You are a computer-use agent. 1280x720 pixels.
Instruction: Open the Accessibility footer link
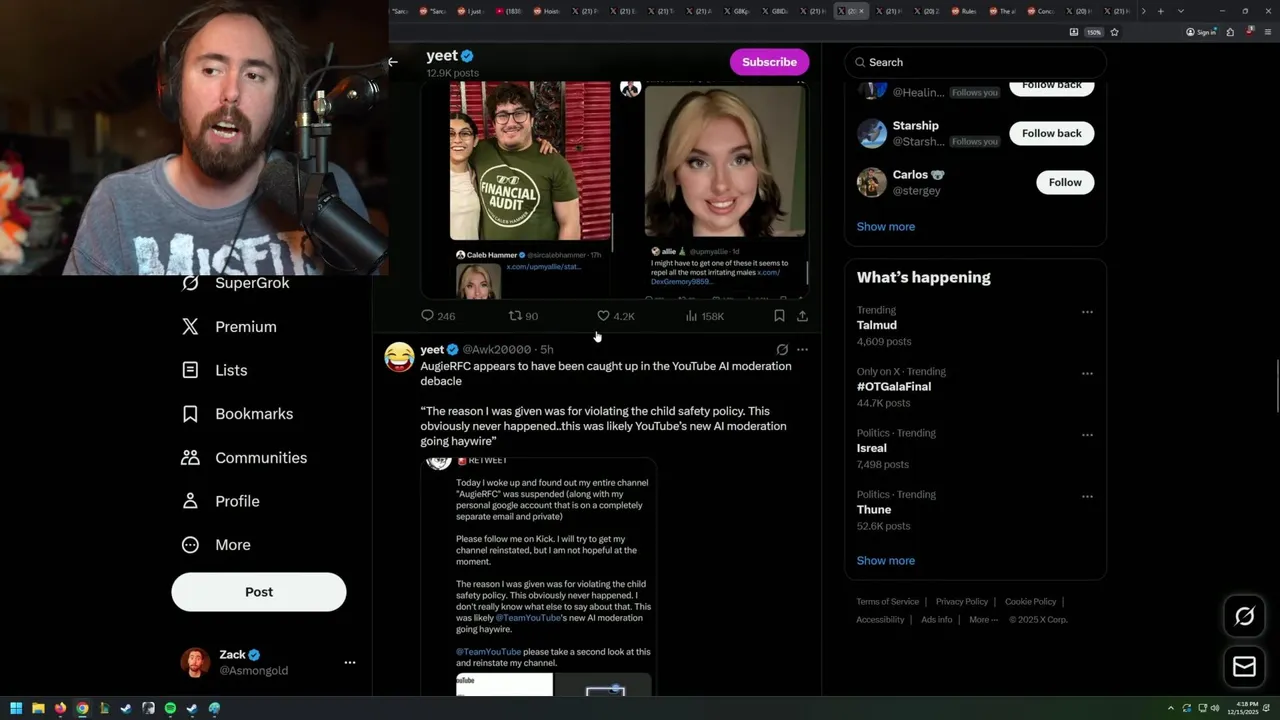point(880,620)
